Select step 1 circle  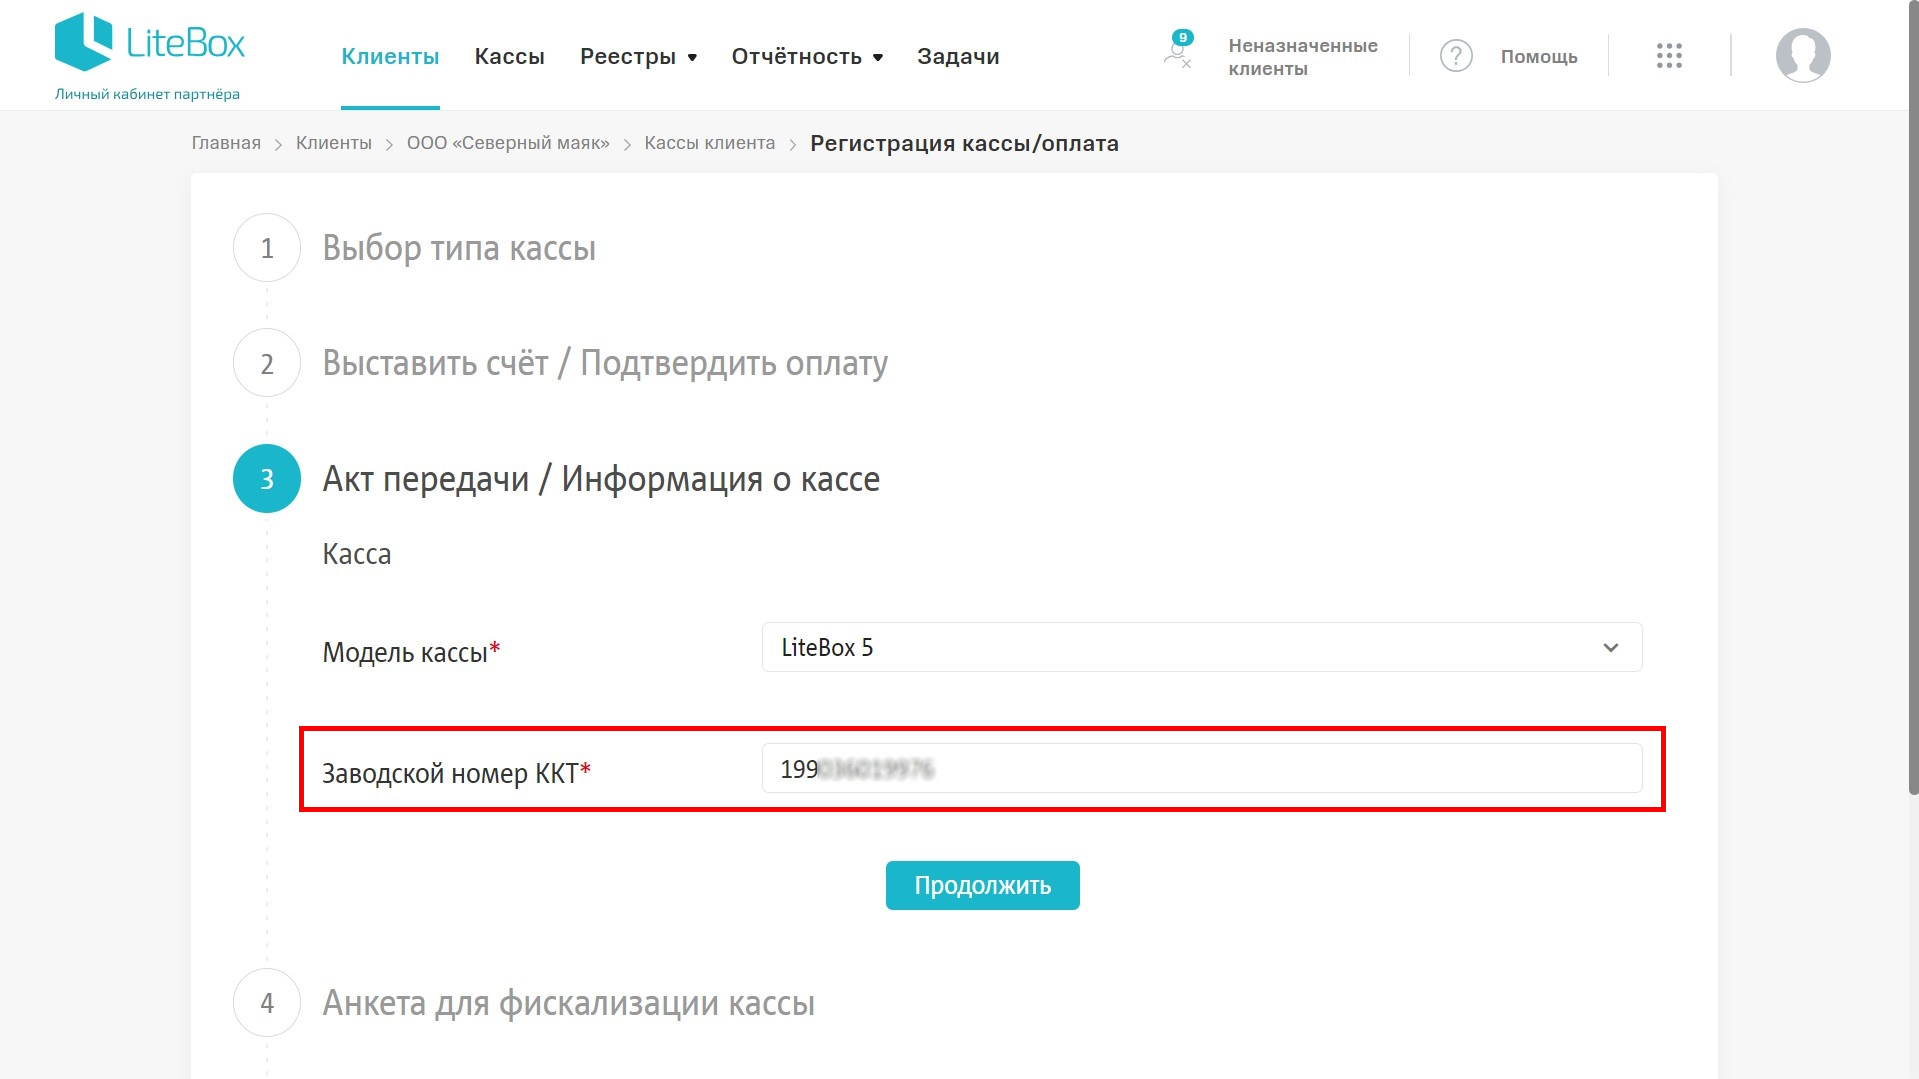tap(267, 248)
